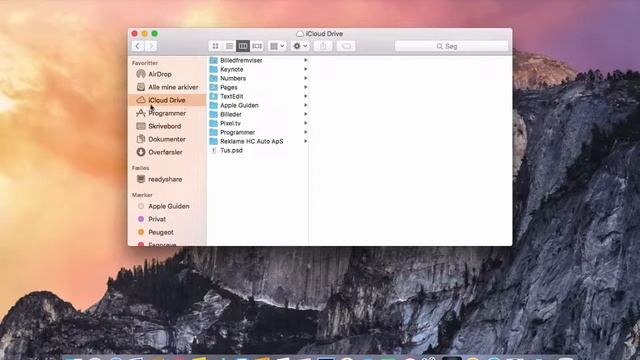
Task: Open AirDrop in the sidebar
Action: (x=167, y=74)
